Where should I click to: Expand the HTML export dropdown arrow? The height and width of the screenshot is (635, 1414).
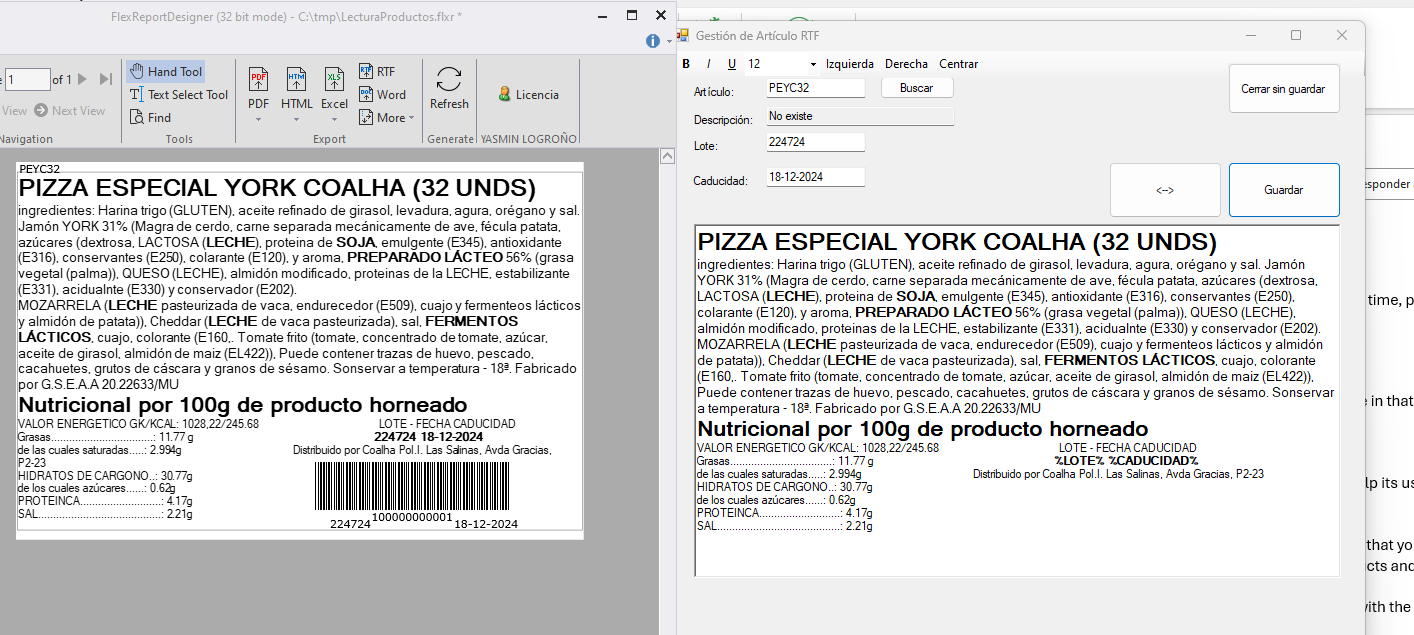point(297,119)
